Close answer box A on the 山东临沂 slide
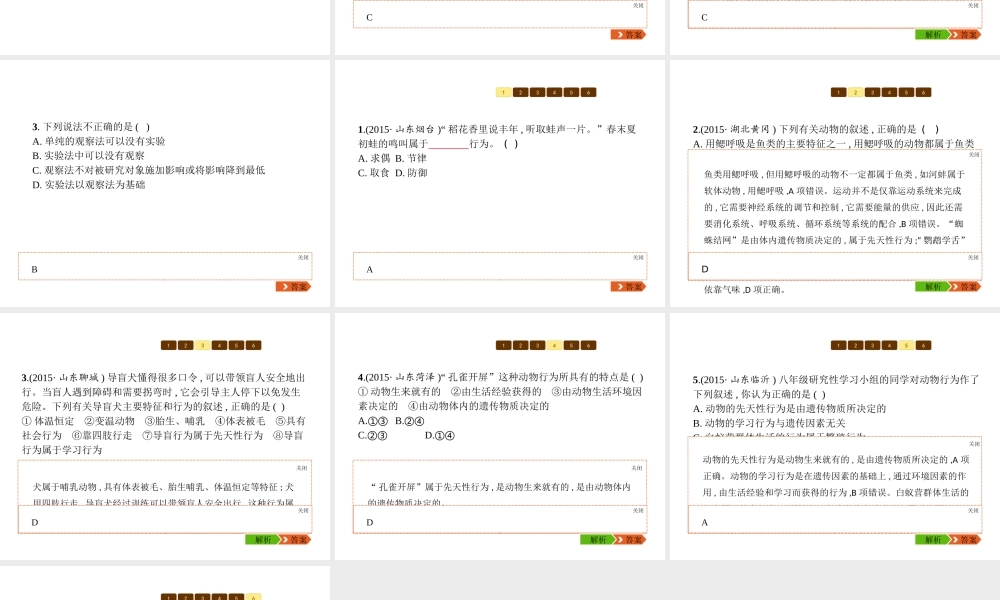 coord(973,511)
